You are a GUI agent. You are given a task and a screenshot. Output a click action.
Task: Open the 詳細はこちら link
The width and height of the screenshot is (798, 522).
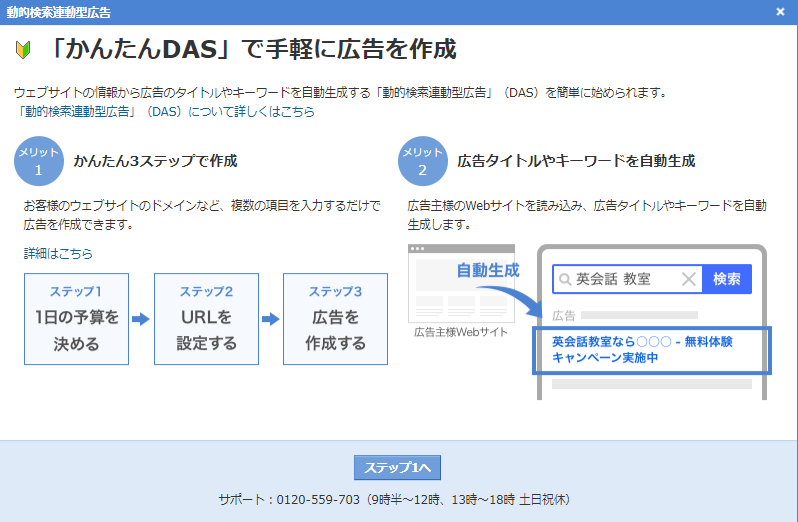(x=58, y=254)
